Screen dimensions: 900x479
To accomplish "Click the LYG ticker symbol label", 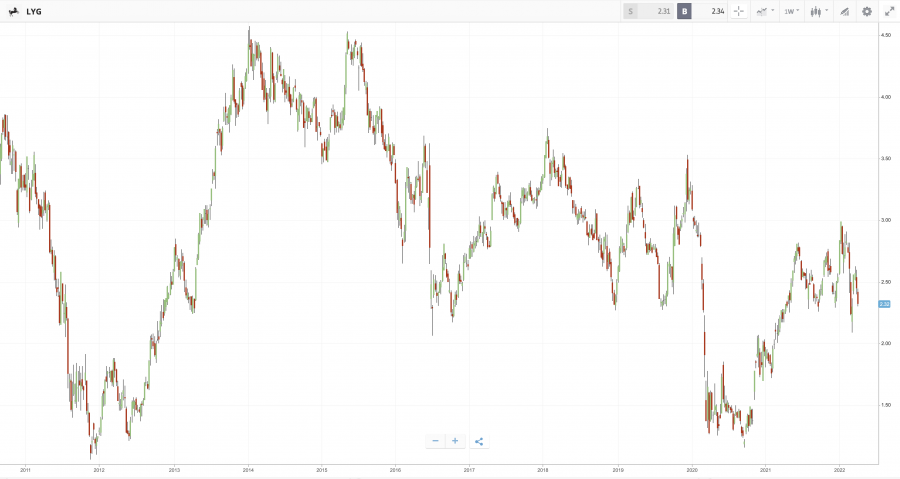I will [33, 11].
